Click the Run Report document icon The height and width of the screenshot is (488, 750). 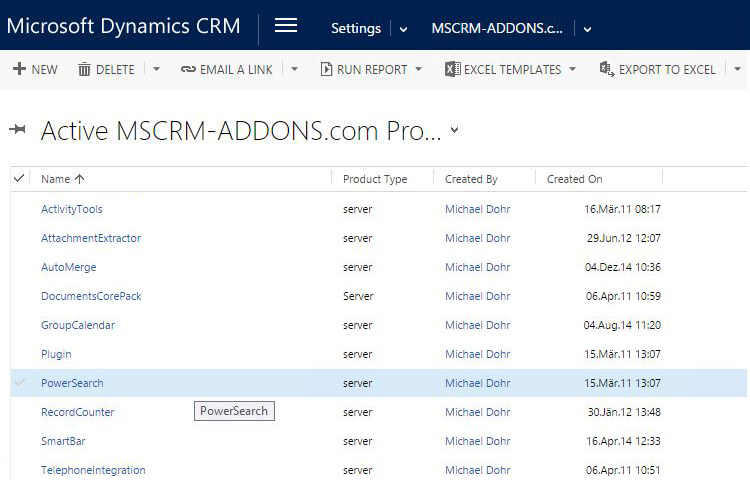(326, 69)
